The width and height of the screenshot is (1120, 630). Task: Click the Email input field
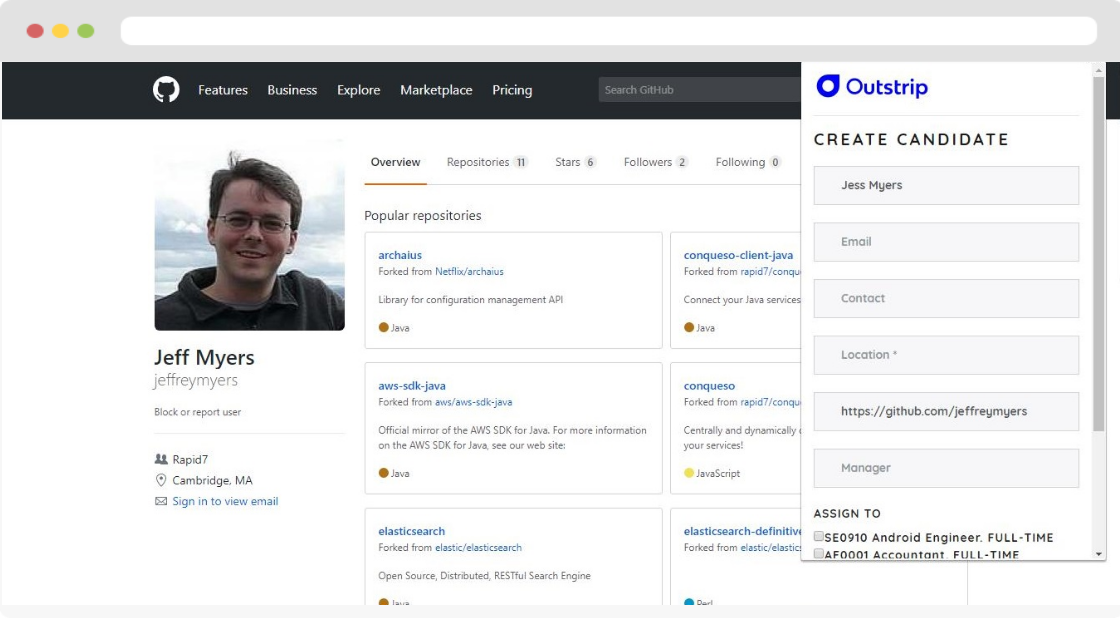pyautogui.click(x=946, y=242)
